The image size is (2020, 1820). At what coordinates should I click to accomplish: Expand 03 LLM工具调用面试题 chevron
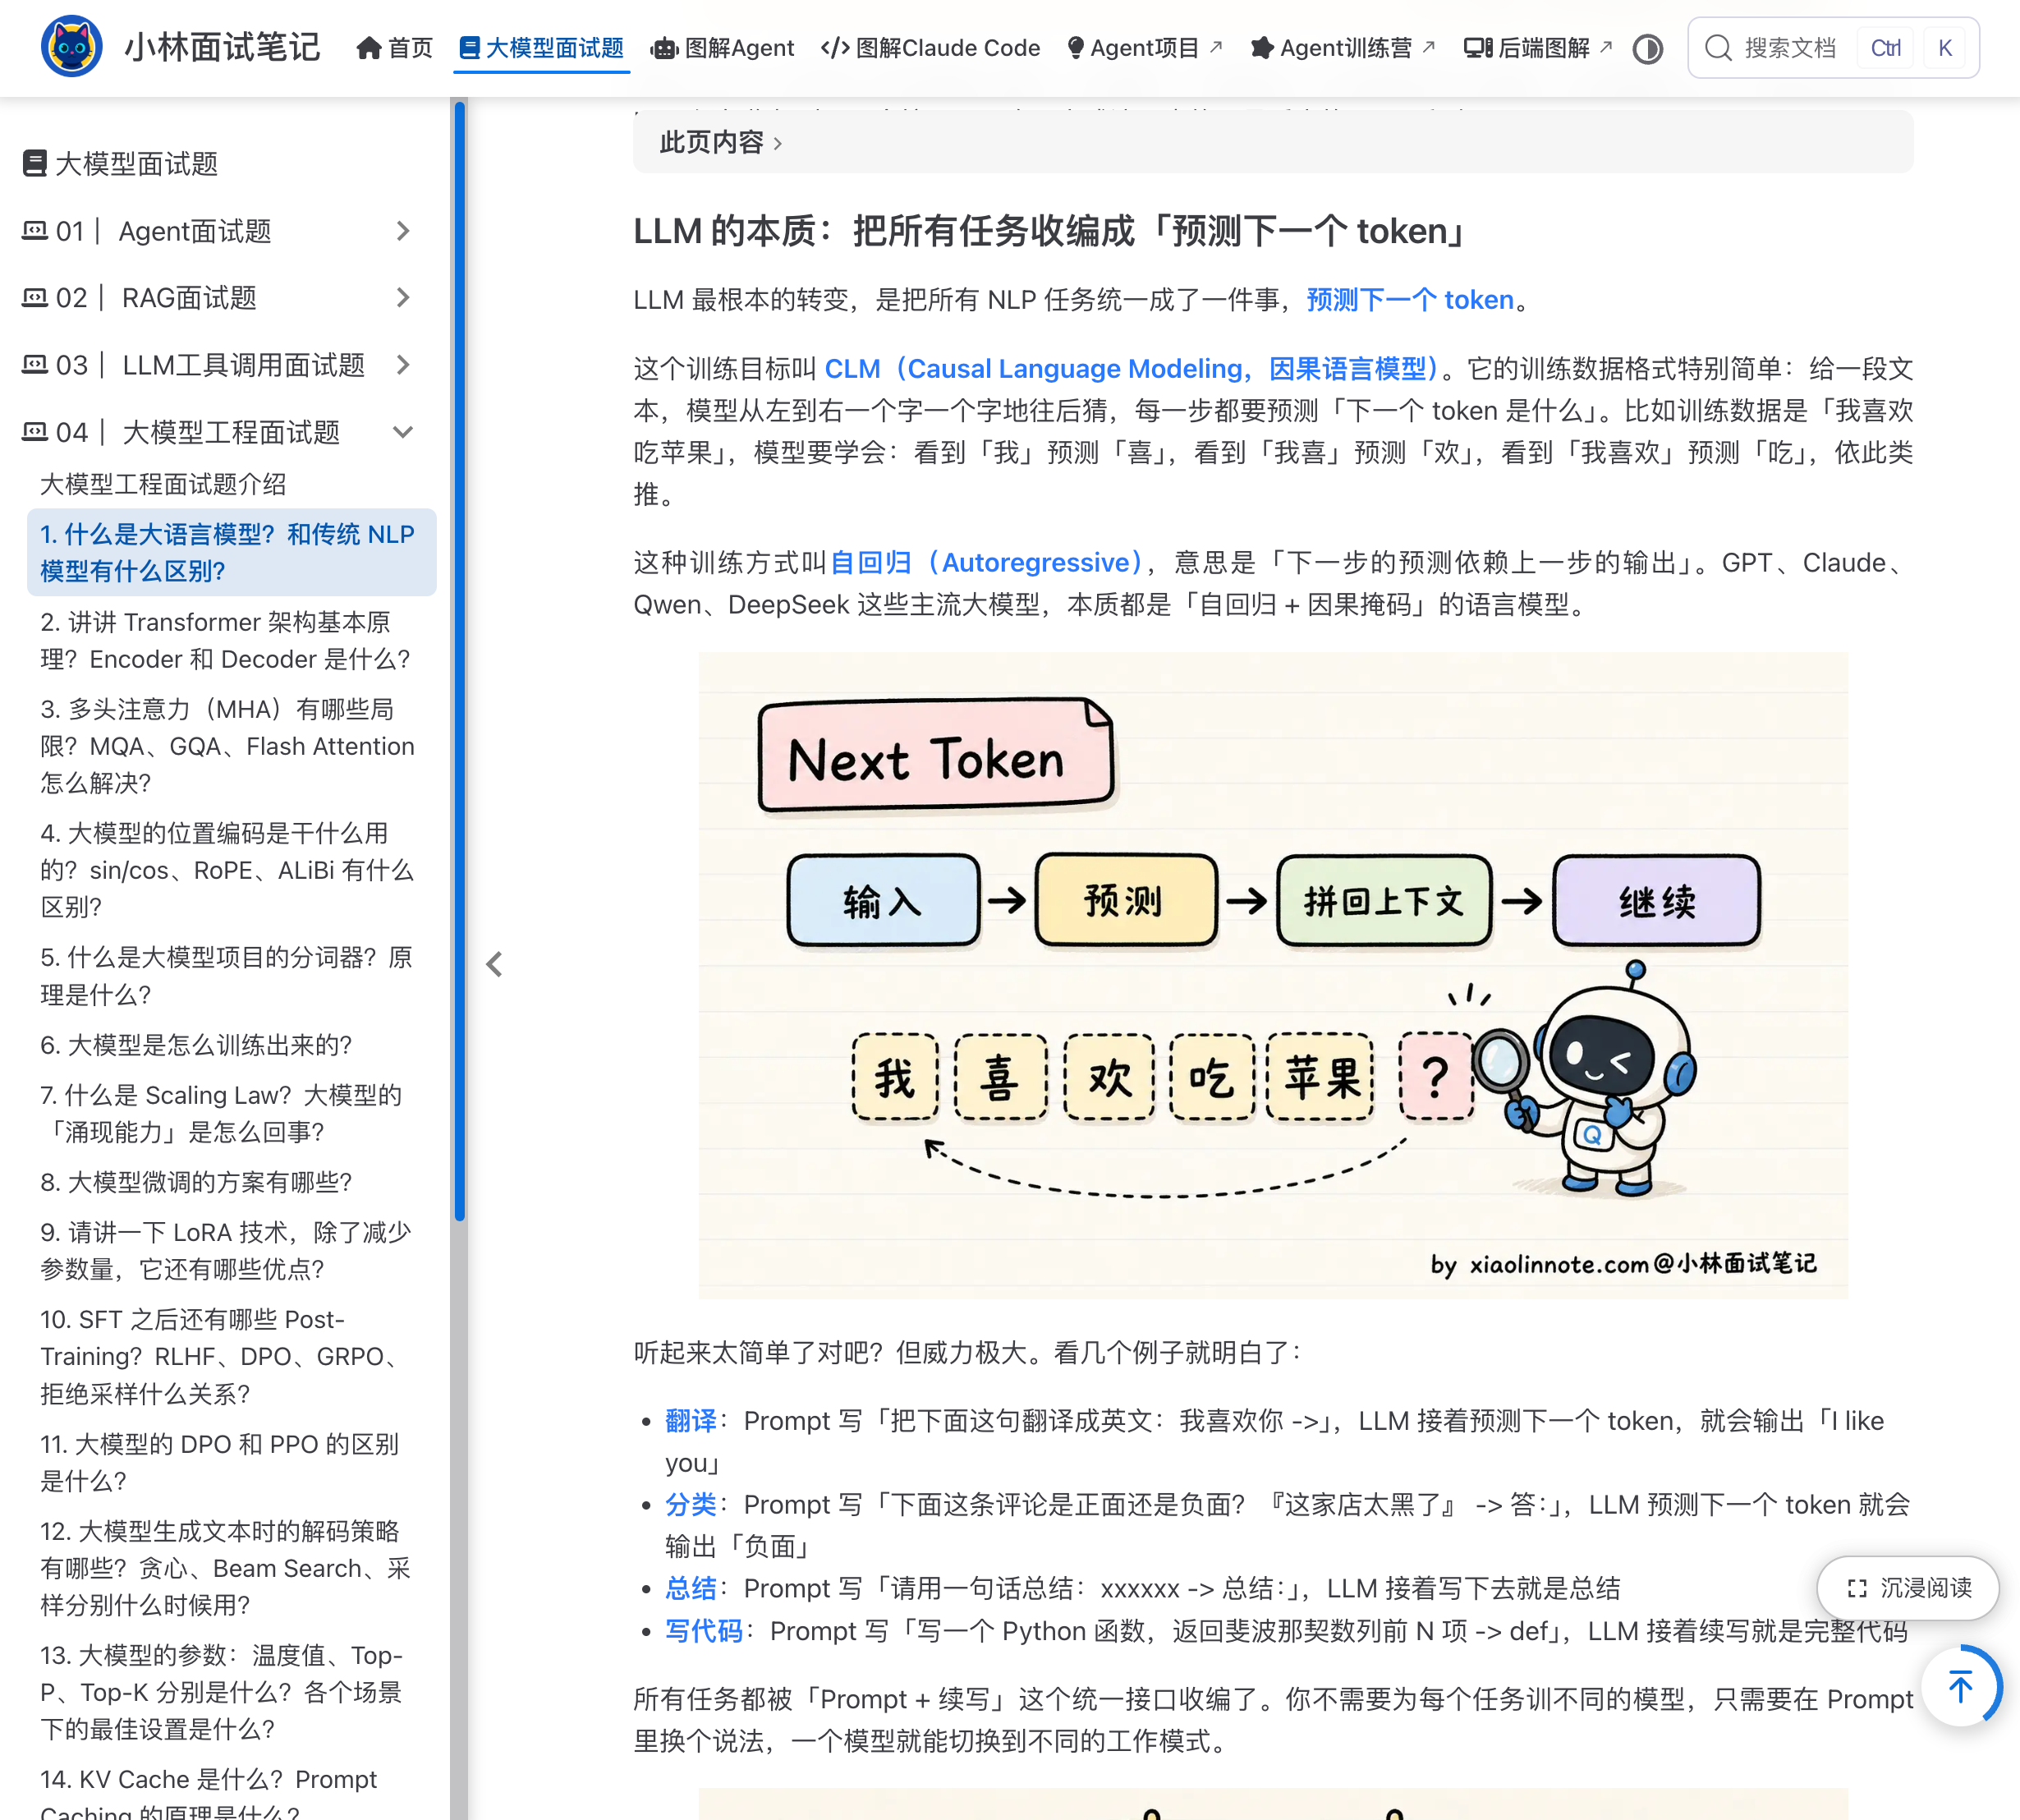point(403,365)
